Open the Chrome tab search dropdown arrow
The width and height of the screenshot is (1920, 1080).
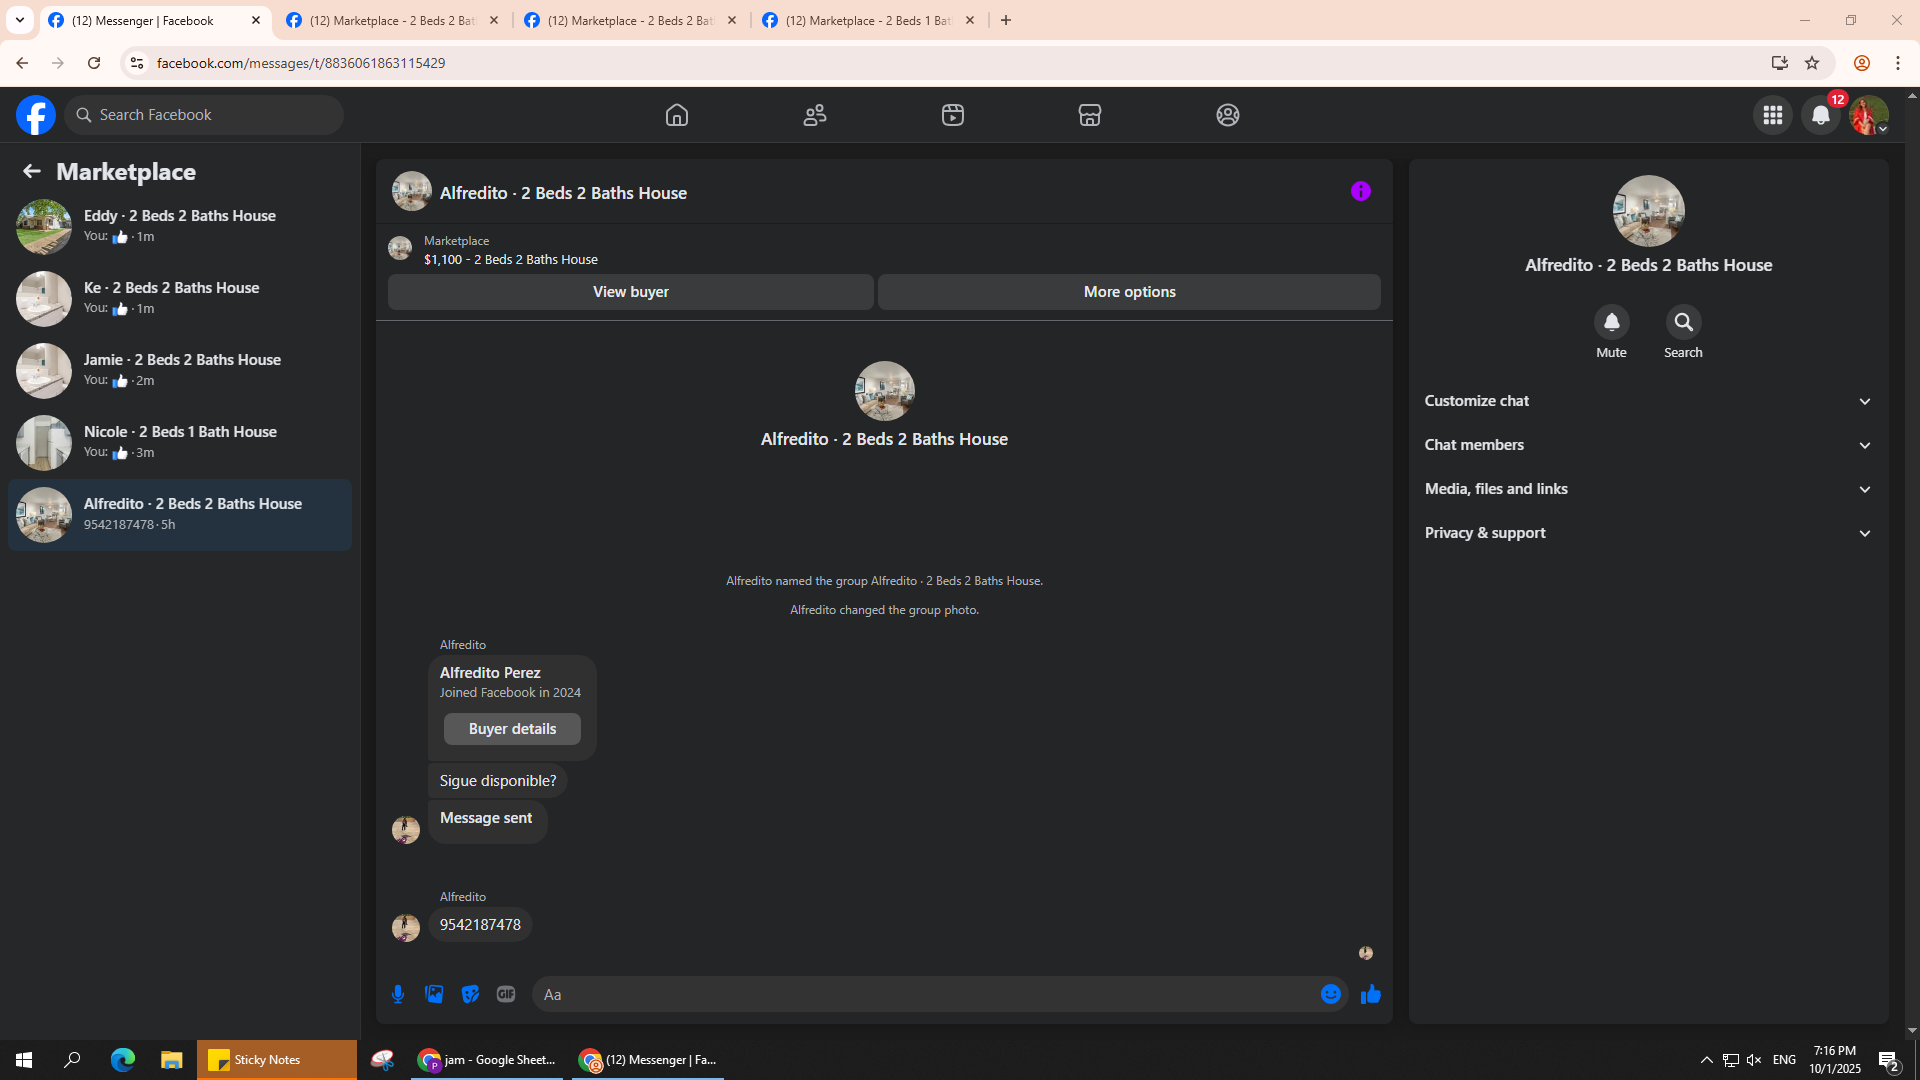[x=19, y=20]
